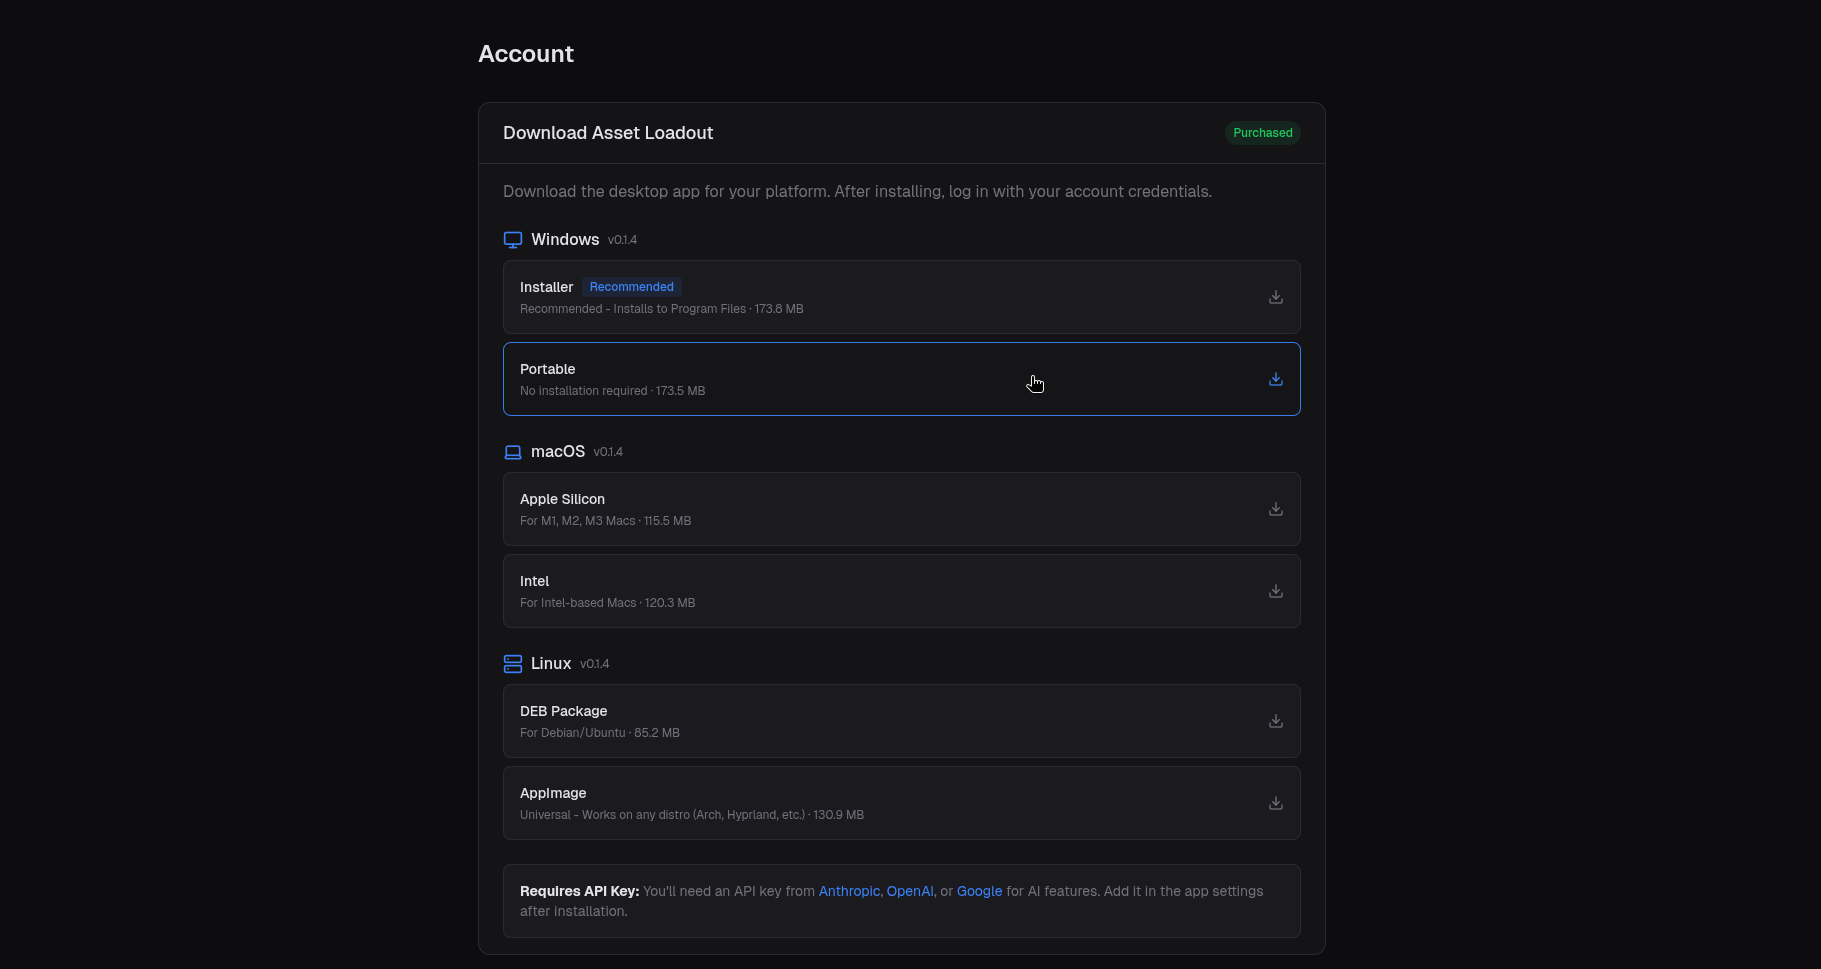
Task: Open the Anthropic link
Action: pyautogui.click(x=849, y=891)
